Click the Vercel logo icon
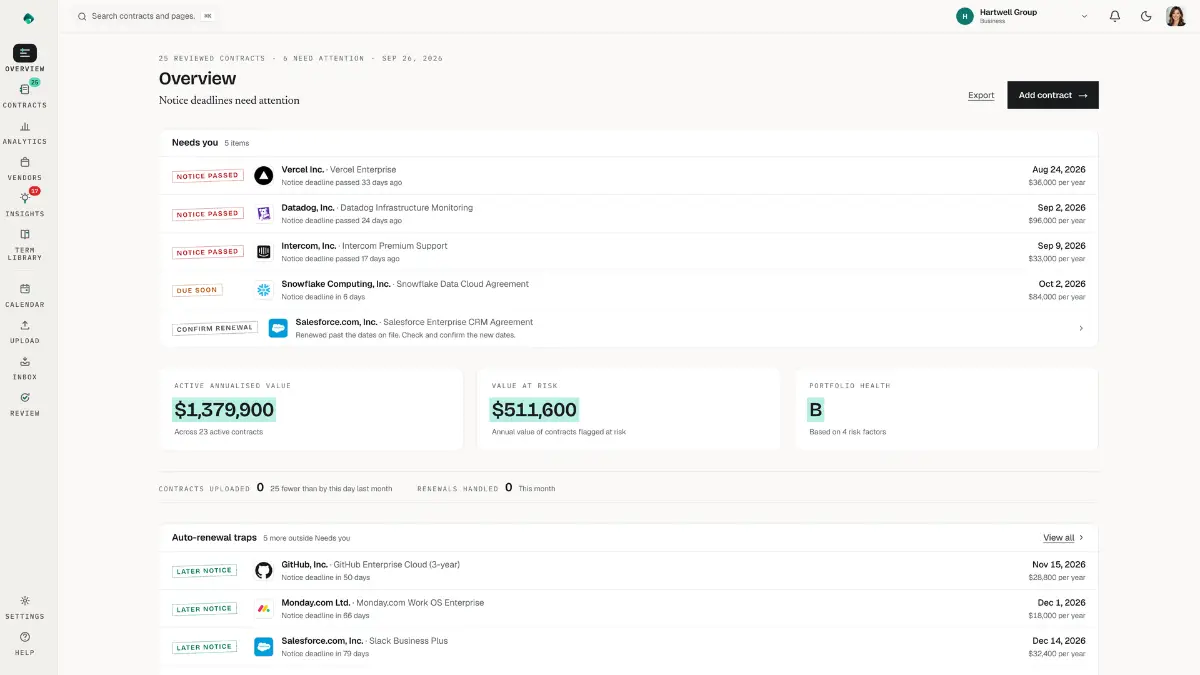This screenshot has height=675, width=1200. [x=264, y=176]
